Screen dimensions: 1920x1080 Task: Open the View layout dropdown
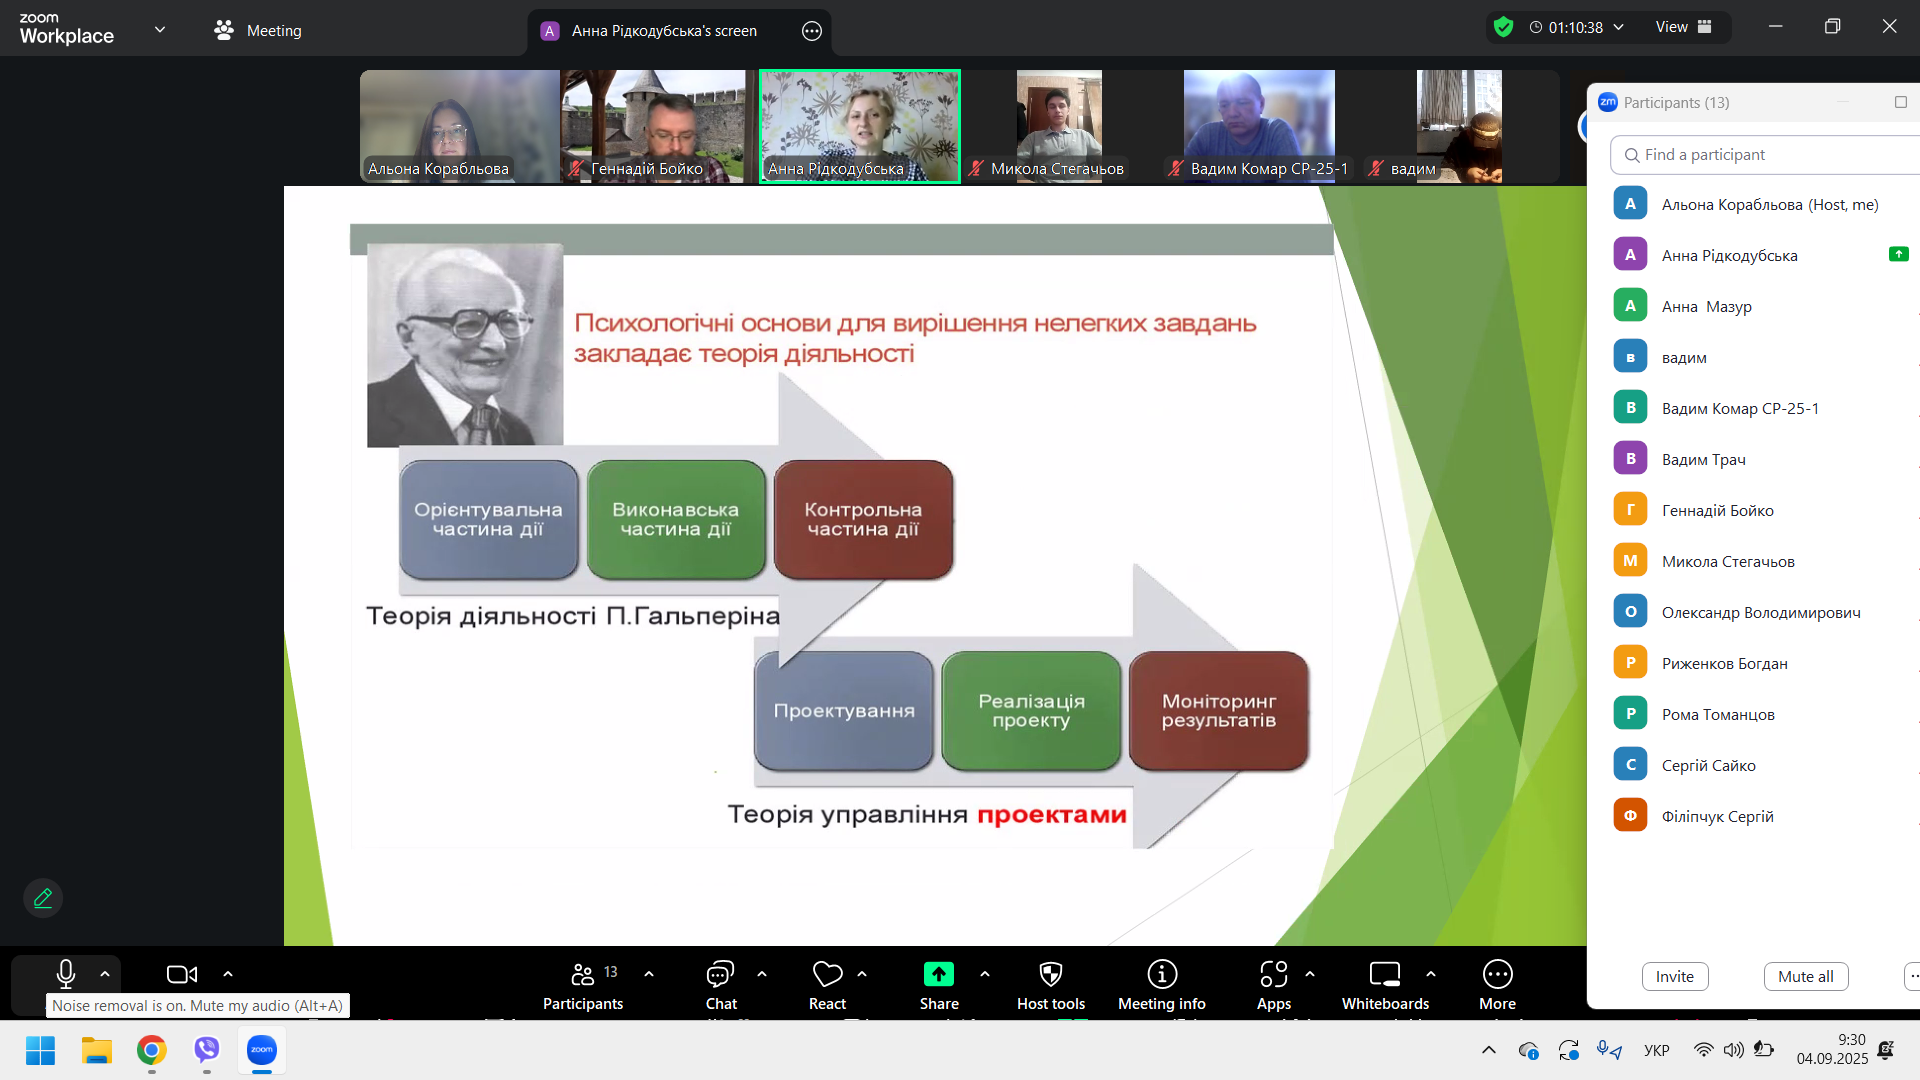[x=1683, y=27]
